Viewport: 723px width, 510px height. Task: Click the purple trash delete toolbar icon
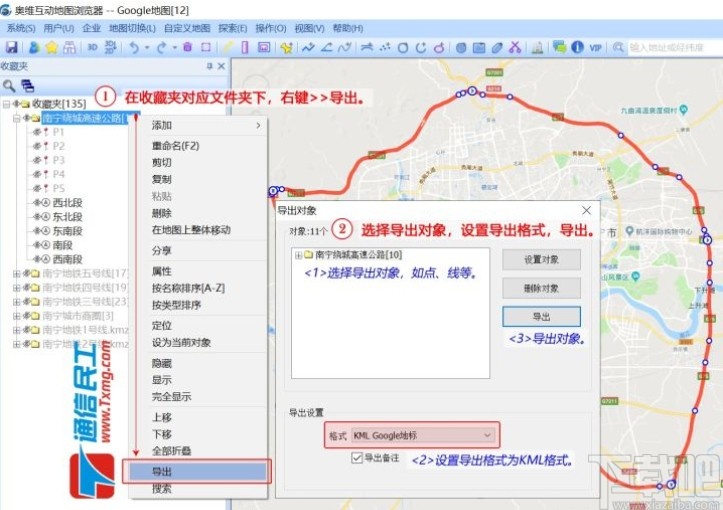(x=187, y=47)
